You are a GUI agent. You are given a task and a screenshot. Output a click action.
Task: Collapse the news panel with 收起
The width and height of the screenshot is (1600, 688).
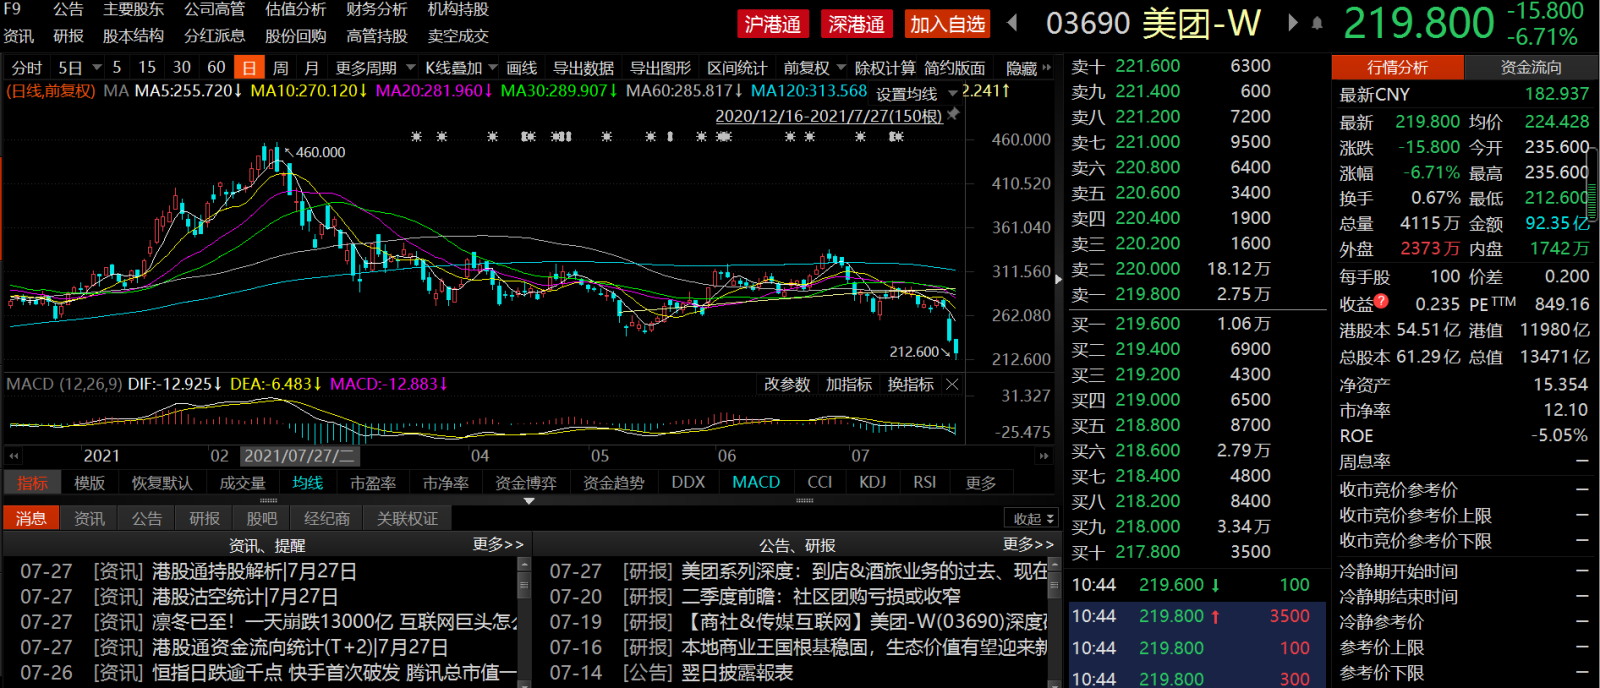pos(1033,518)
